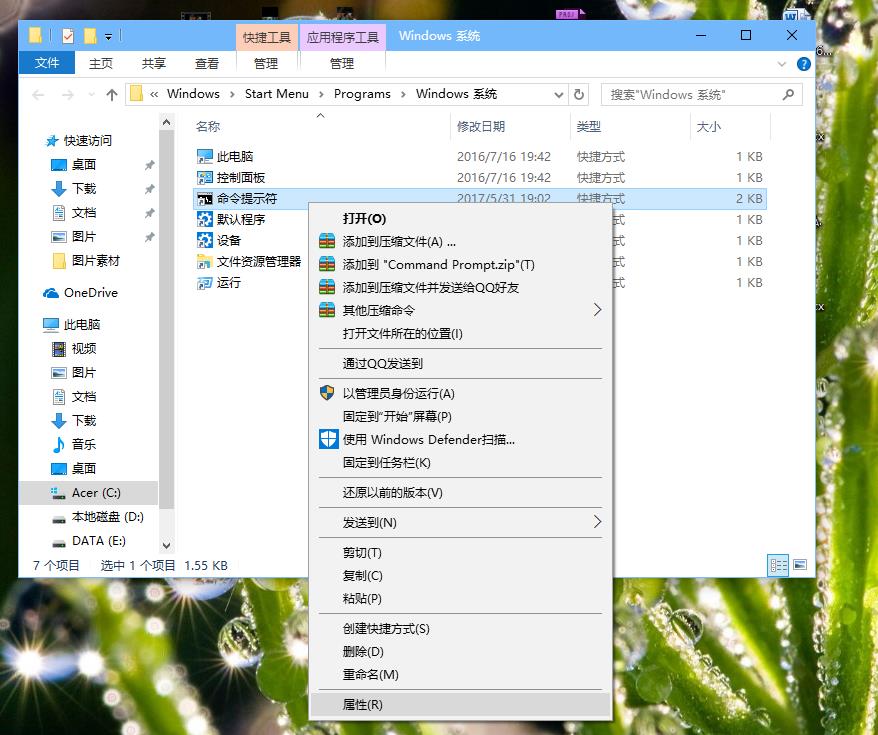
Task: Select Acer (C:) drive in sidebar
Action: [96, 493]
